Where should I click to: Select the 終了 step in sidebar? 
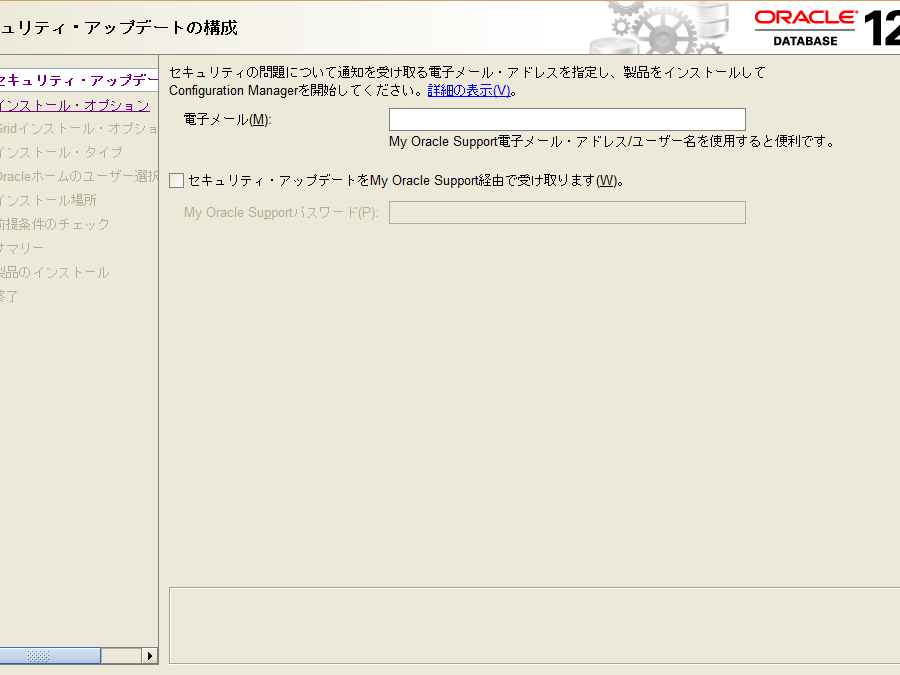pyautogui.click(x=10, y=296)
